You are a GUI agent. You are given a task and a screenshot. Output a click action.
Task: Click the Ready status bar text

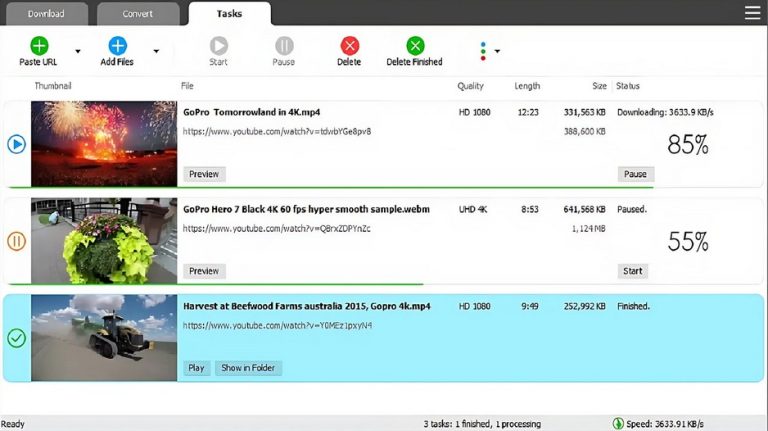(13, 424)
